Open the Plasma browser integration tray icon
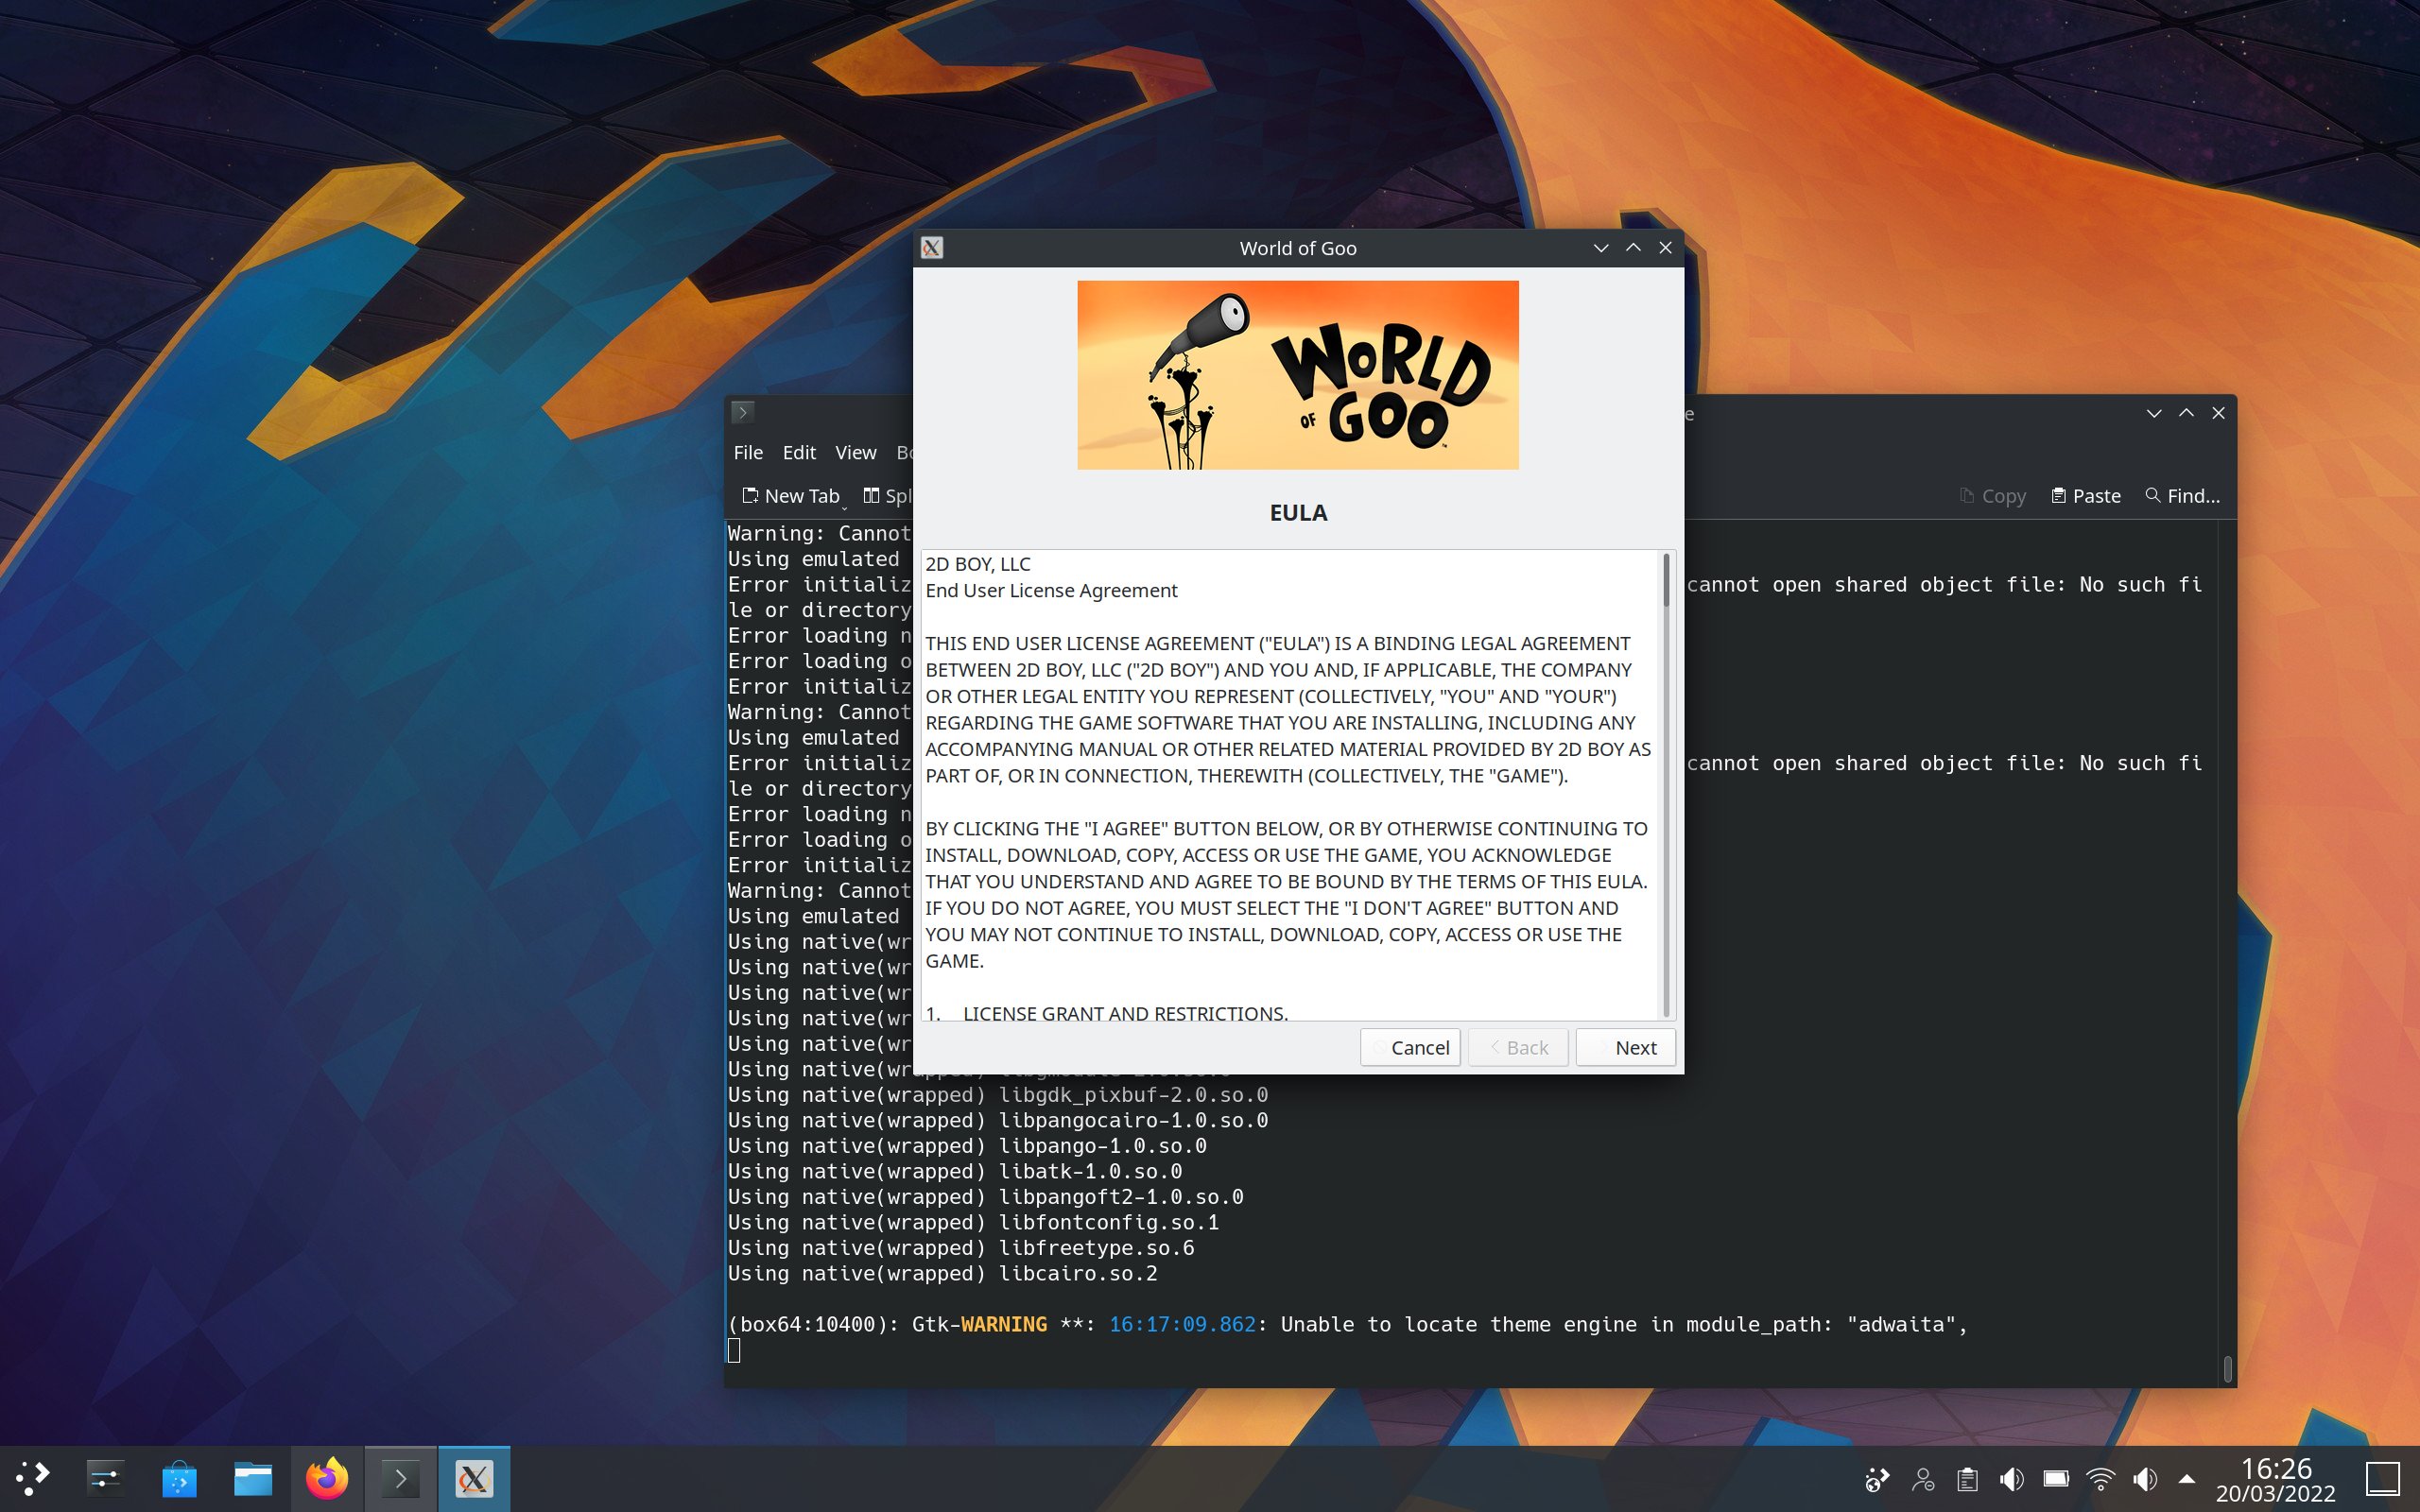The image size is (2420, 1512). (1877, 1479)
